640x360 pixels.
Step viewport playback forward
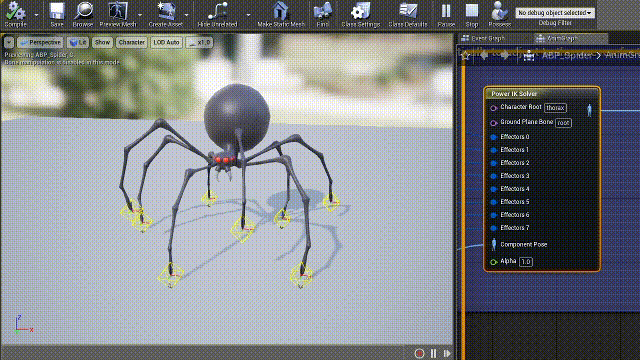tap(447, 353)
